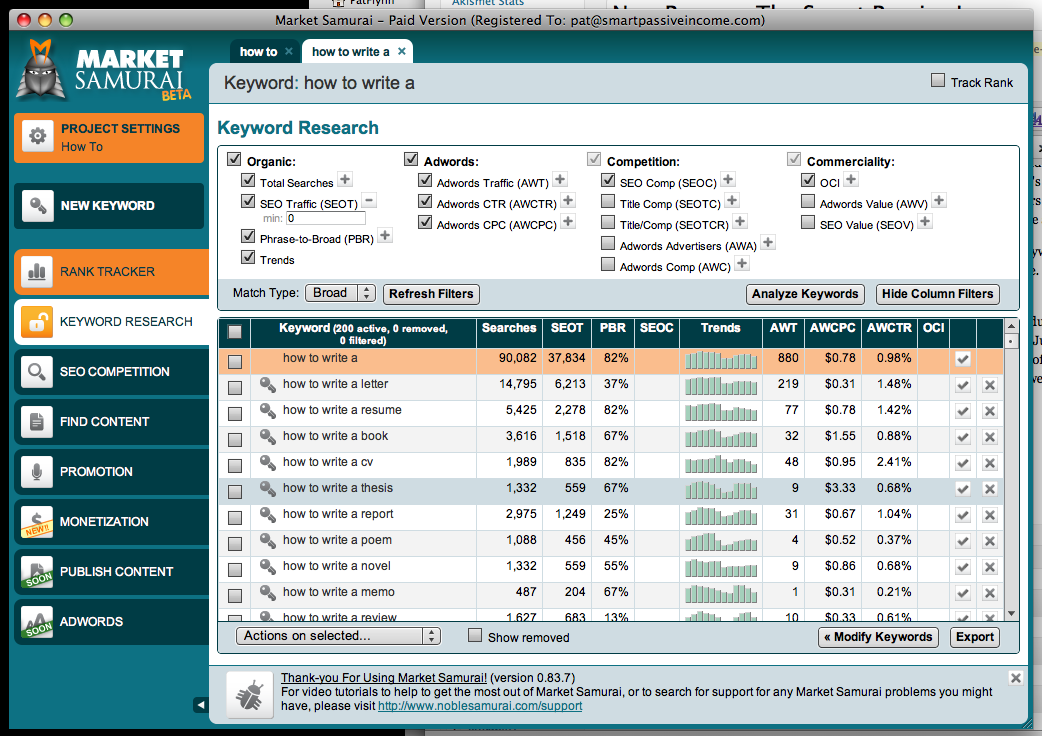Screen dimensions: 1042x736
Task: Close the 'how to write a' tab
Action: 401,51
